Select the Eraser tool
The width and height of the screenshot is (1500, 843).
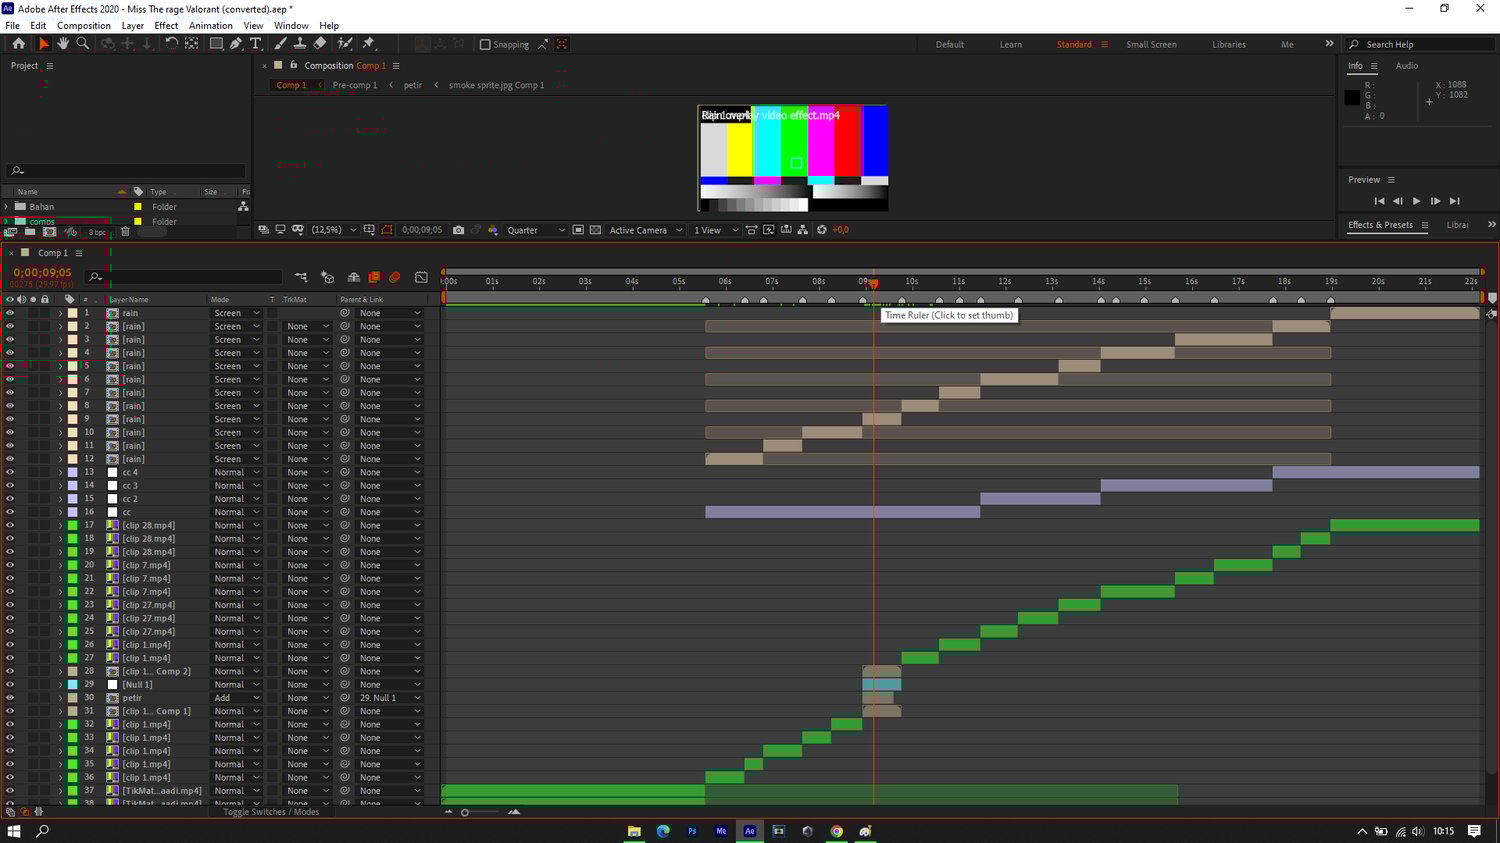319,44
